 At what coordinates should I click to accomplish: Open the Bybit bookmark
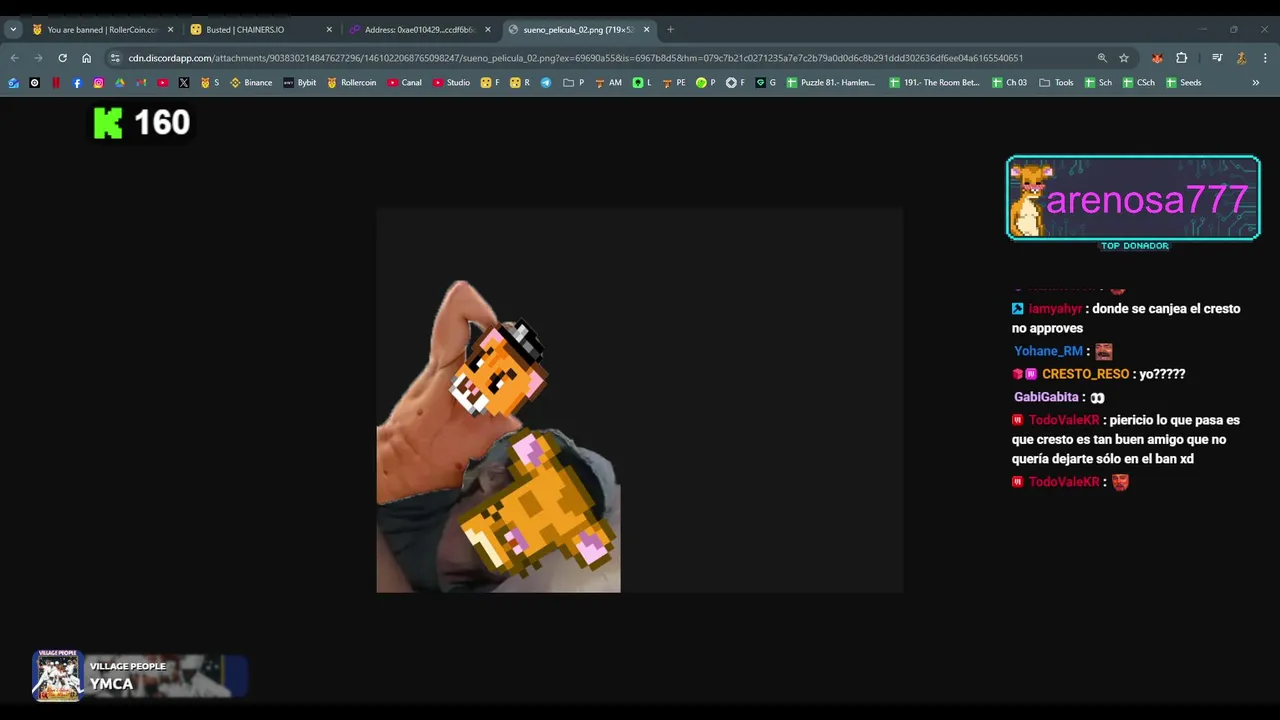300,83
